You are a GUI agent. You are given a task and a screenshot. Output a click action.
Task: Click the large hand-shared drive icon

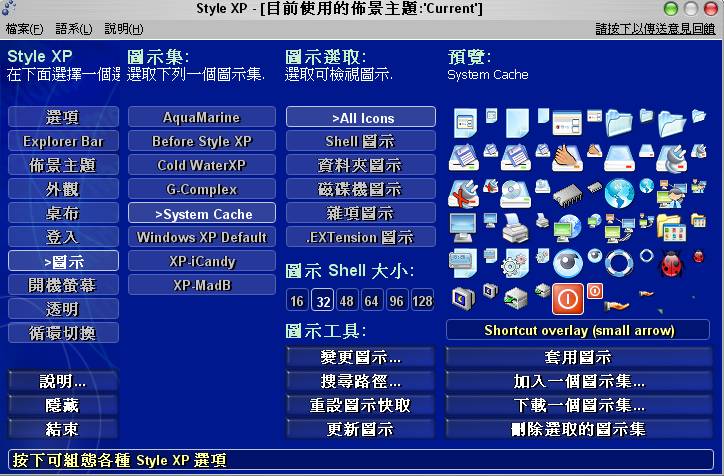coord(567,158)
